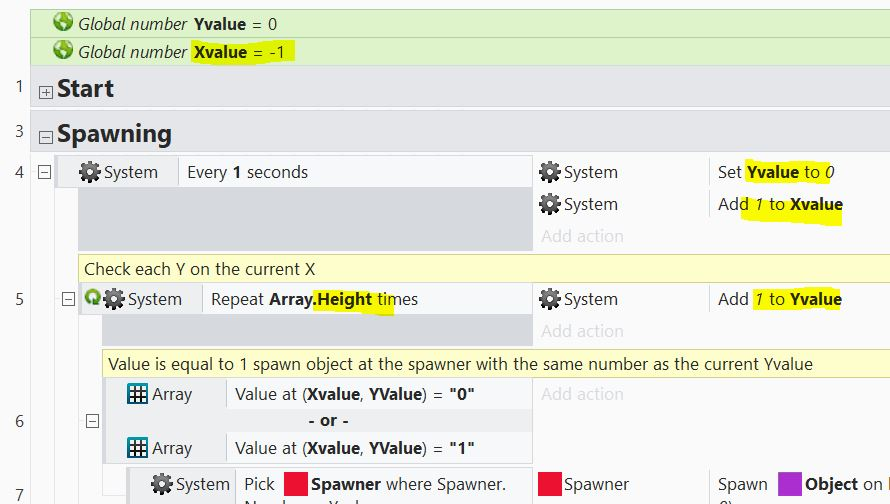Expand the Start group
890x504 pixels.
45,91
